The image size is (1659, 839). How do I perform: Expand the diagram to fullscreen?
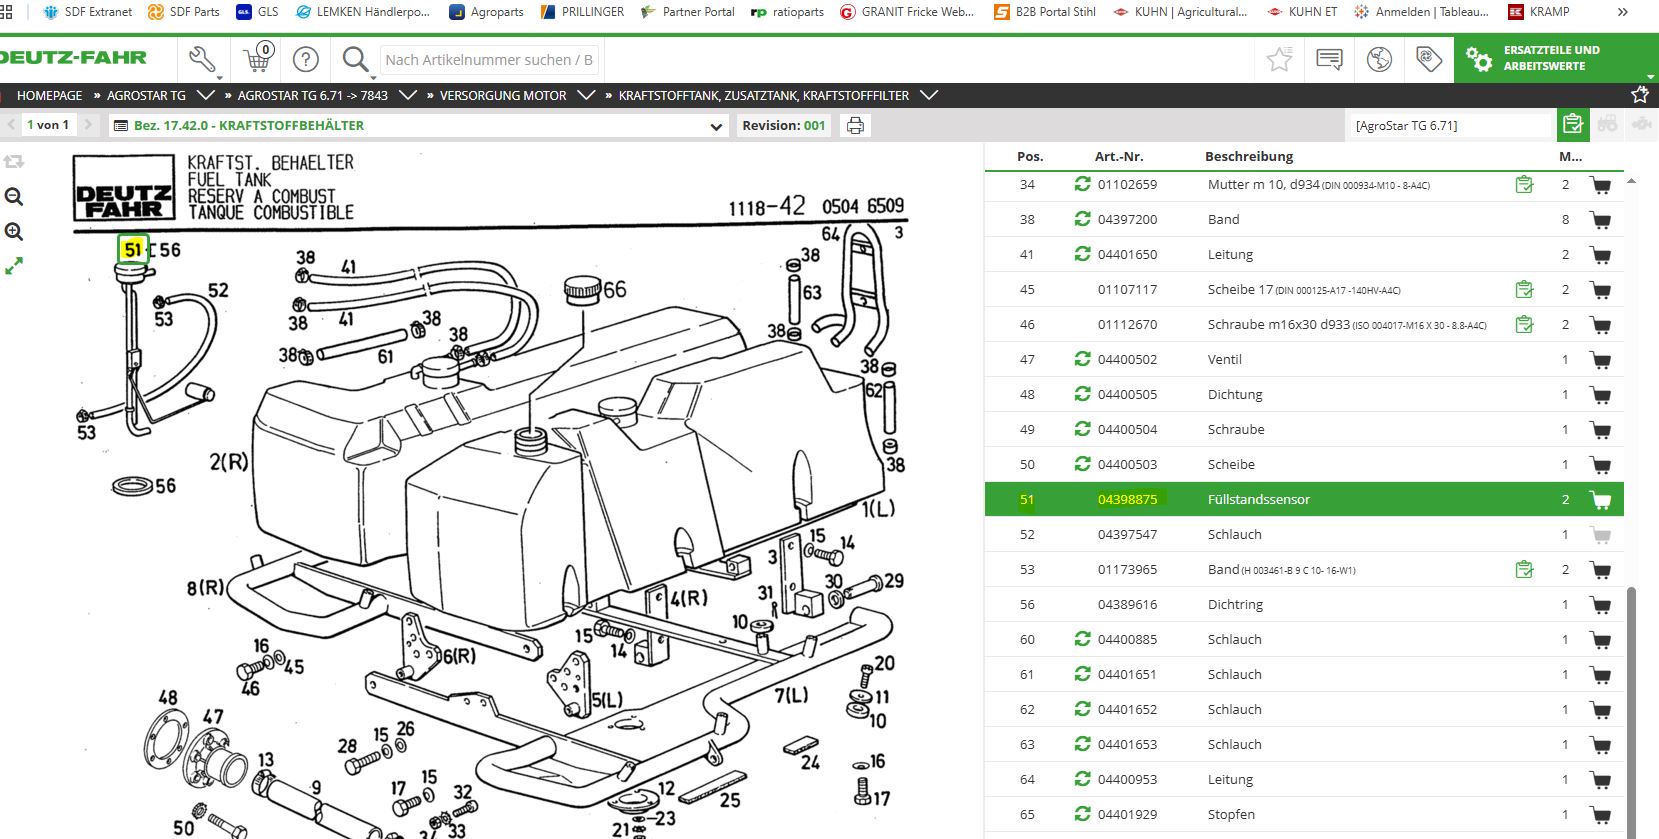click(14, 267)
